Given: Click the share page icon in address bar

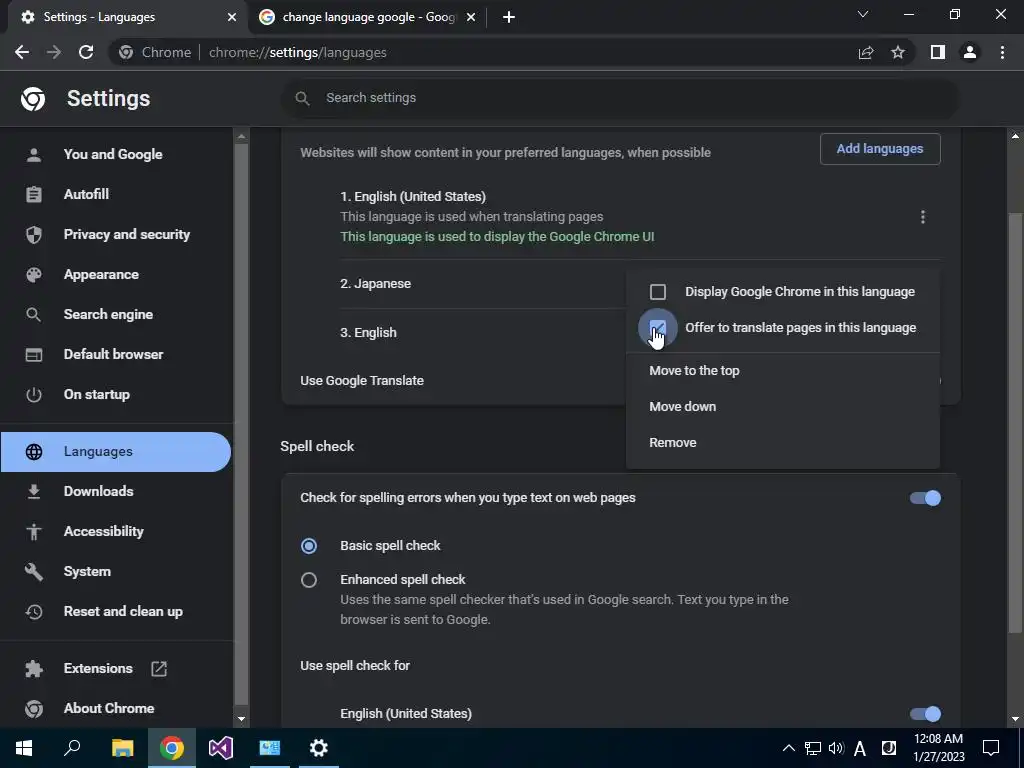Looking at the screenshot, I should 866,52.
